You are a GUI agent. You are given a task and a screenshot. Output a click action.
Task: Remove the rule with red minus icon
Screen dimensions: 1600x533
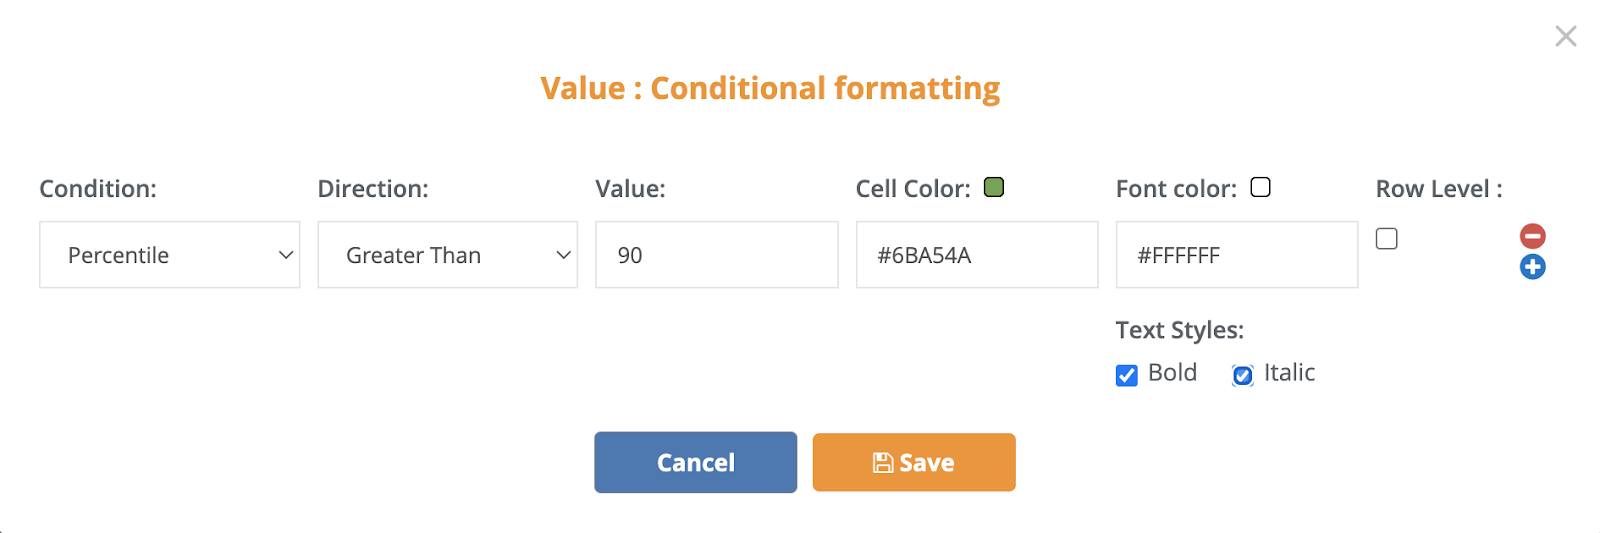1532,236
